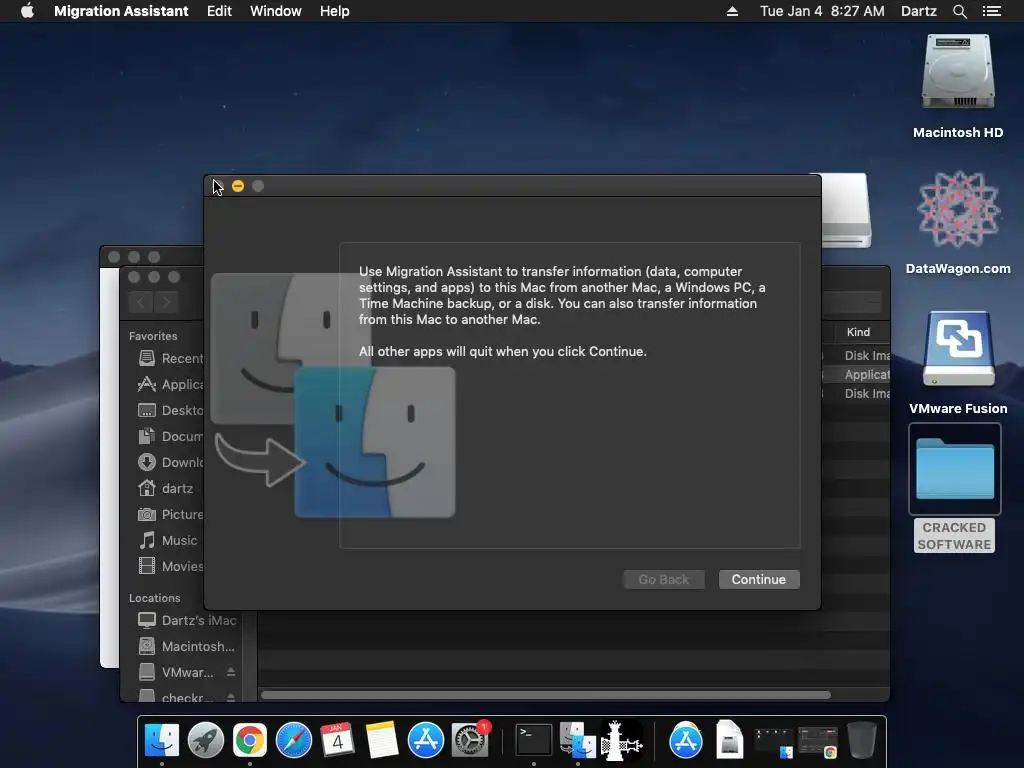Open the Trash in the Dock

tap(861, 741)
